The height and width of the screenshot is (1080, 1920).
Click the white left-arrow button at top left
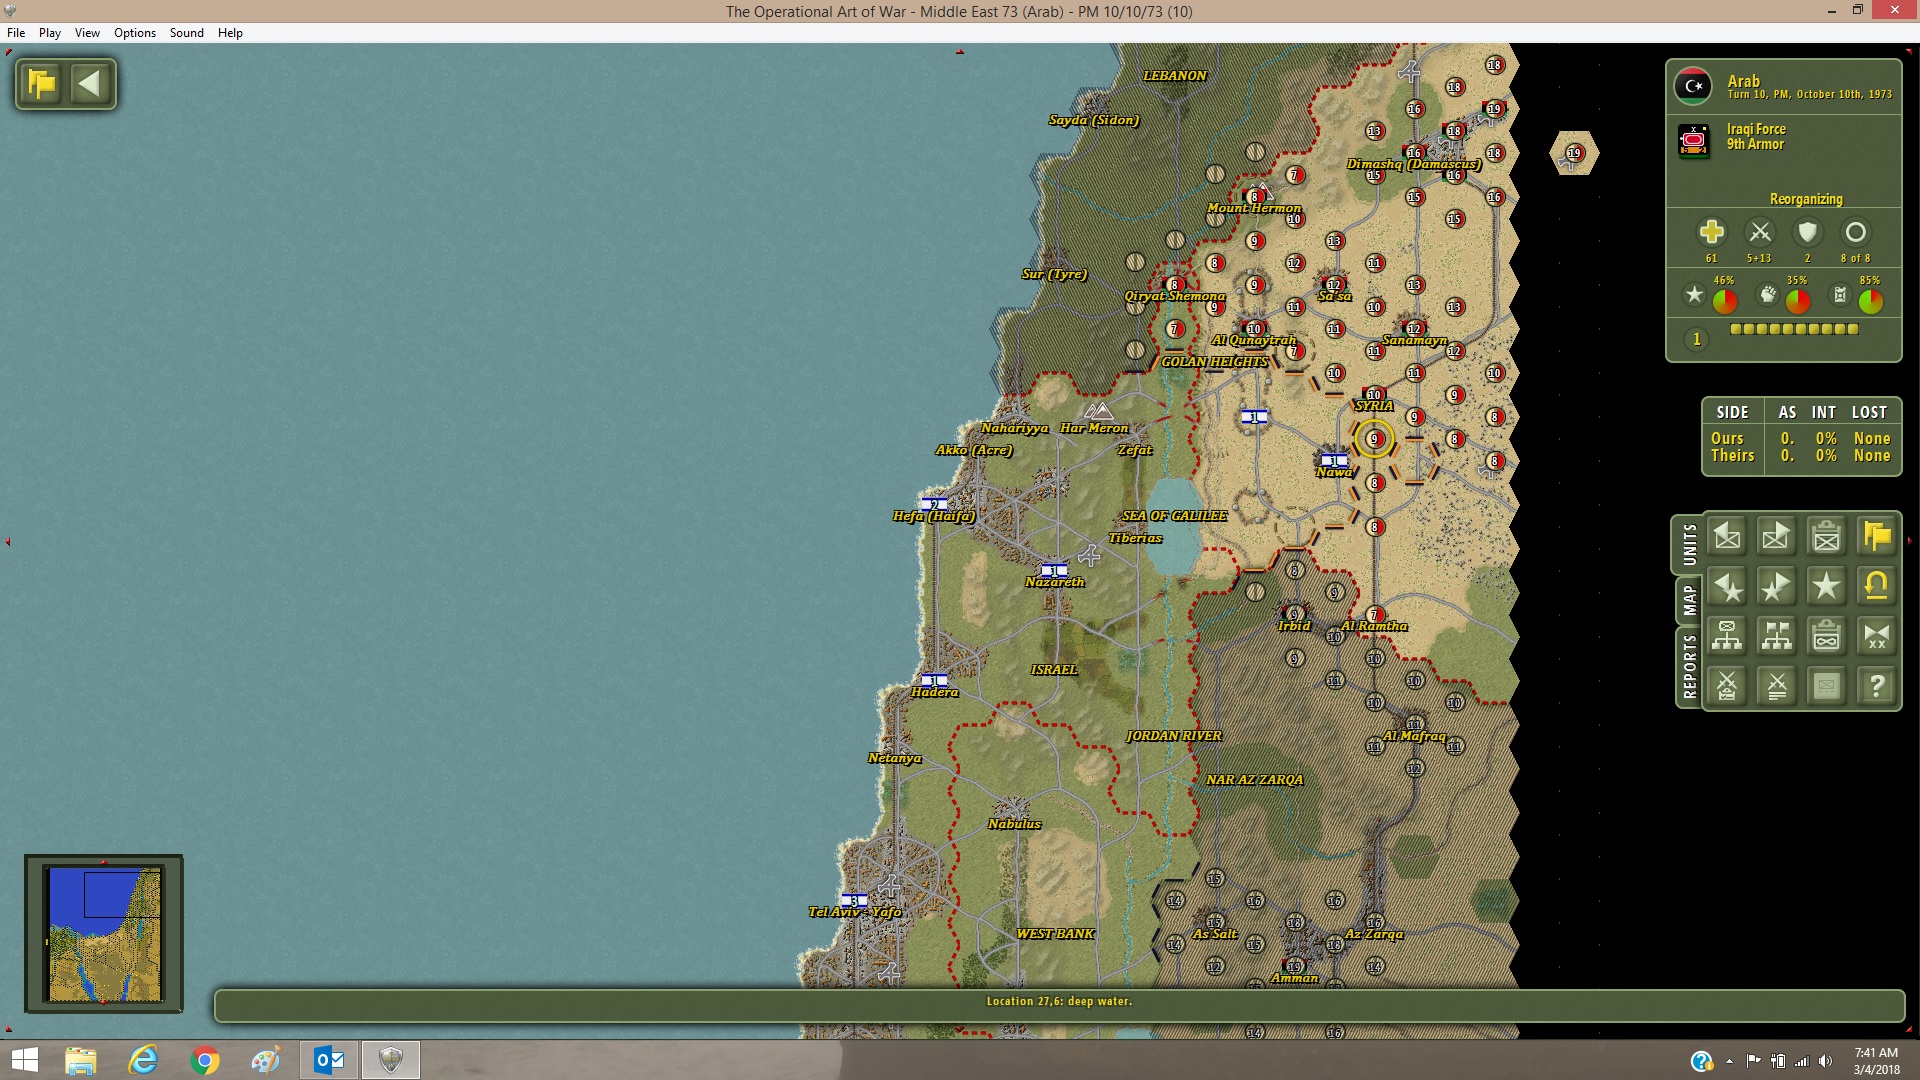(x=89, y=83)
